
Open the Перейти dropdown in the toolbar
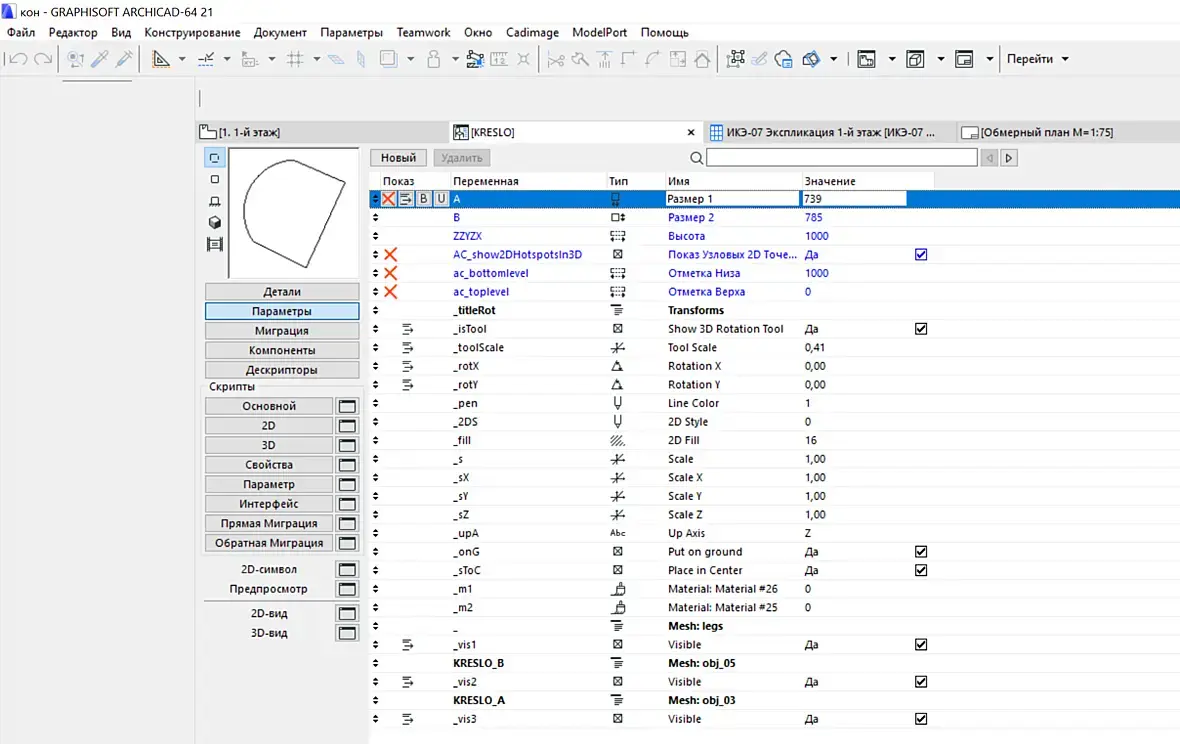point(1037,59)
